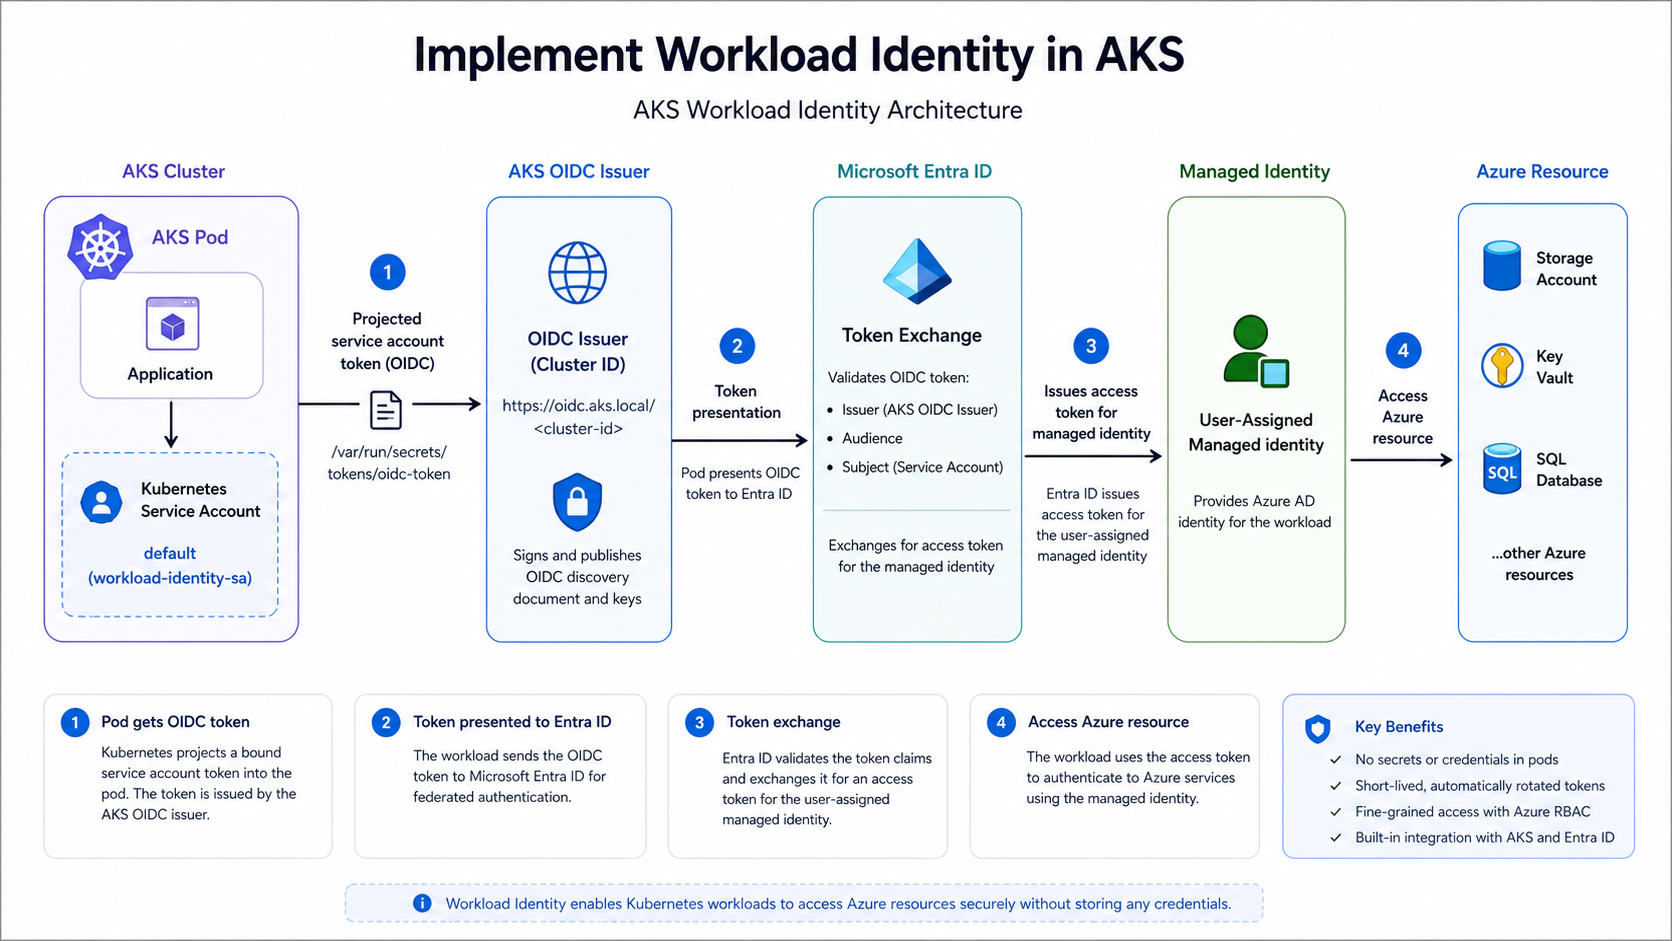Click 'Projected service account token (OIDC)' label
The height and width of the screenshot is (941, 1672).
[x=387, y=341]
